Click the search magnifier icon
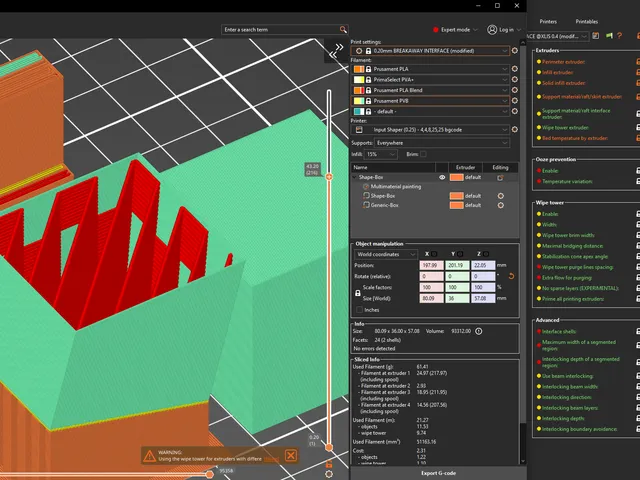The height and width of the screenshot is (480, 640). coord(343,29)
